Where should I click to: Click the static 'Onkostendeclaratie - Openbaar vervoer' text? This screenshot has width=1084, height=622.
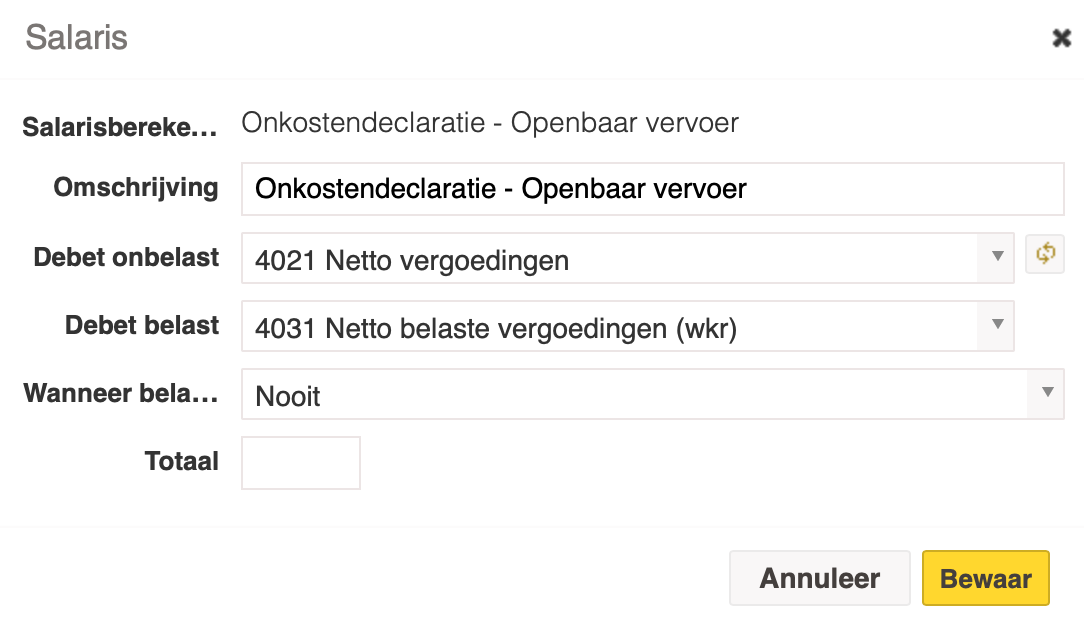click(x=490, y=122)
